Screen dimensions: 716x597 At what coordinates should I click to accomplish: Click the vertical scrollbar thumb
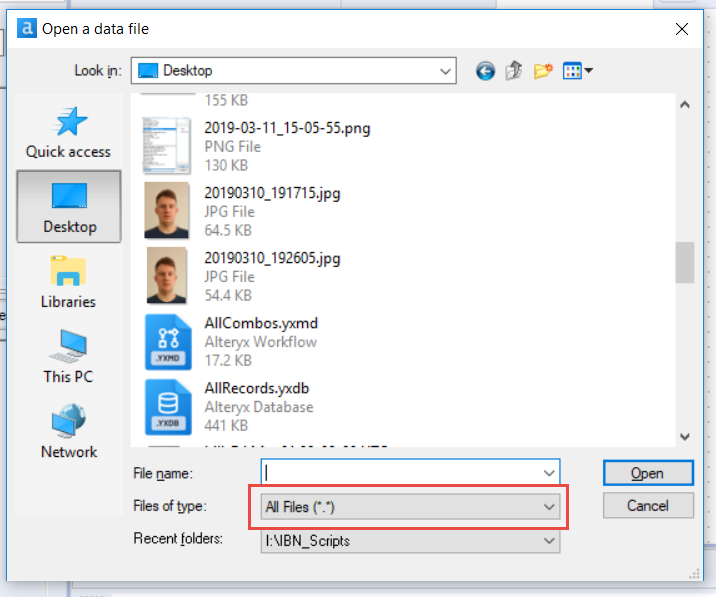684,263
